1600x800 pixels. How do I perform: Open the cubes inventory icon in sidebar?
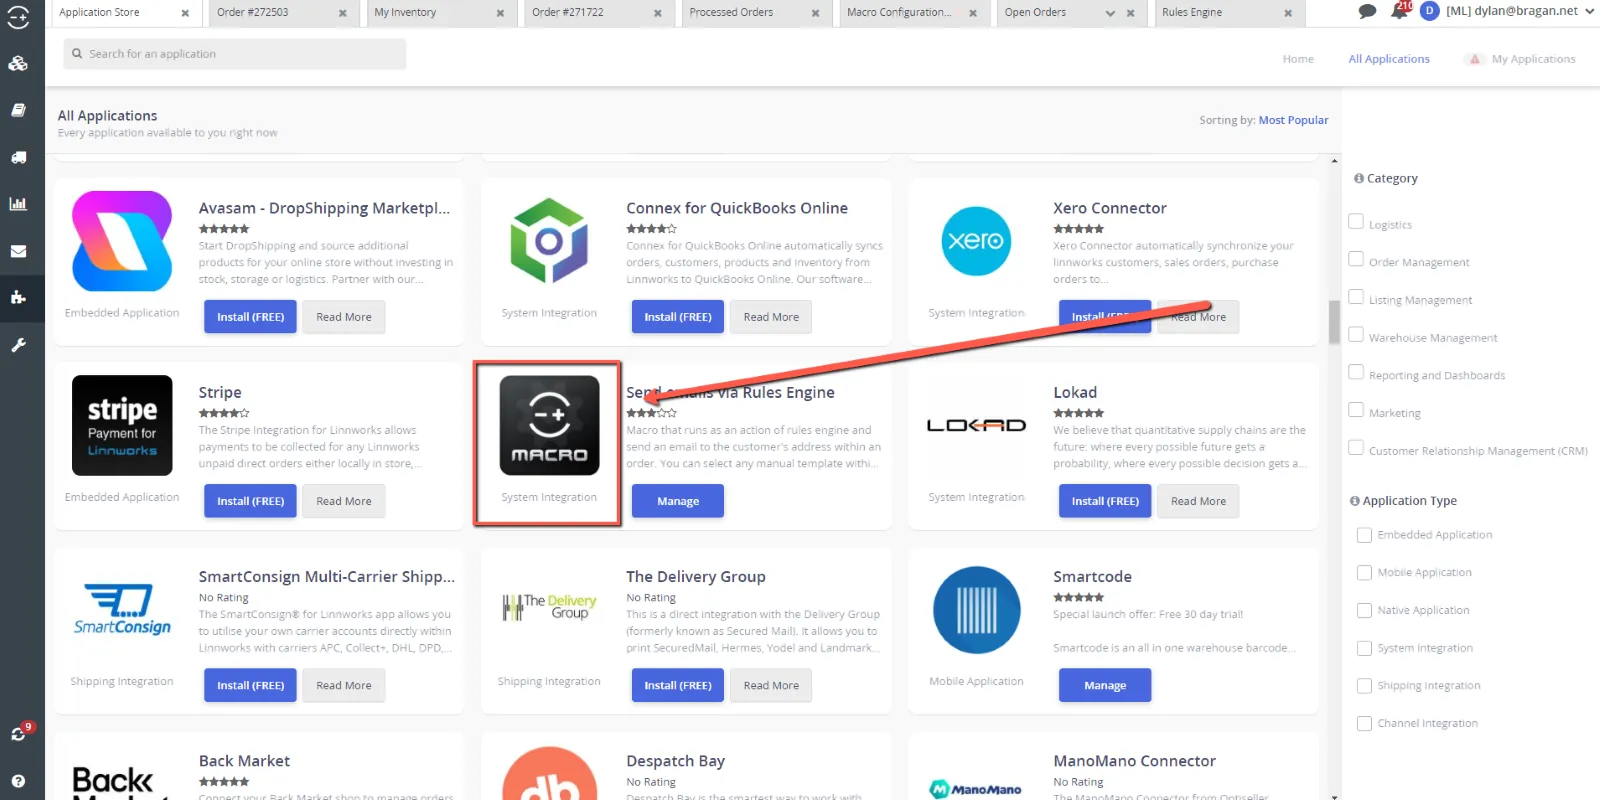[x=18, y=64]
